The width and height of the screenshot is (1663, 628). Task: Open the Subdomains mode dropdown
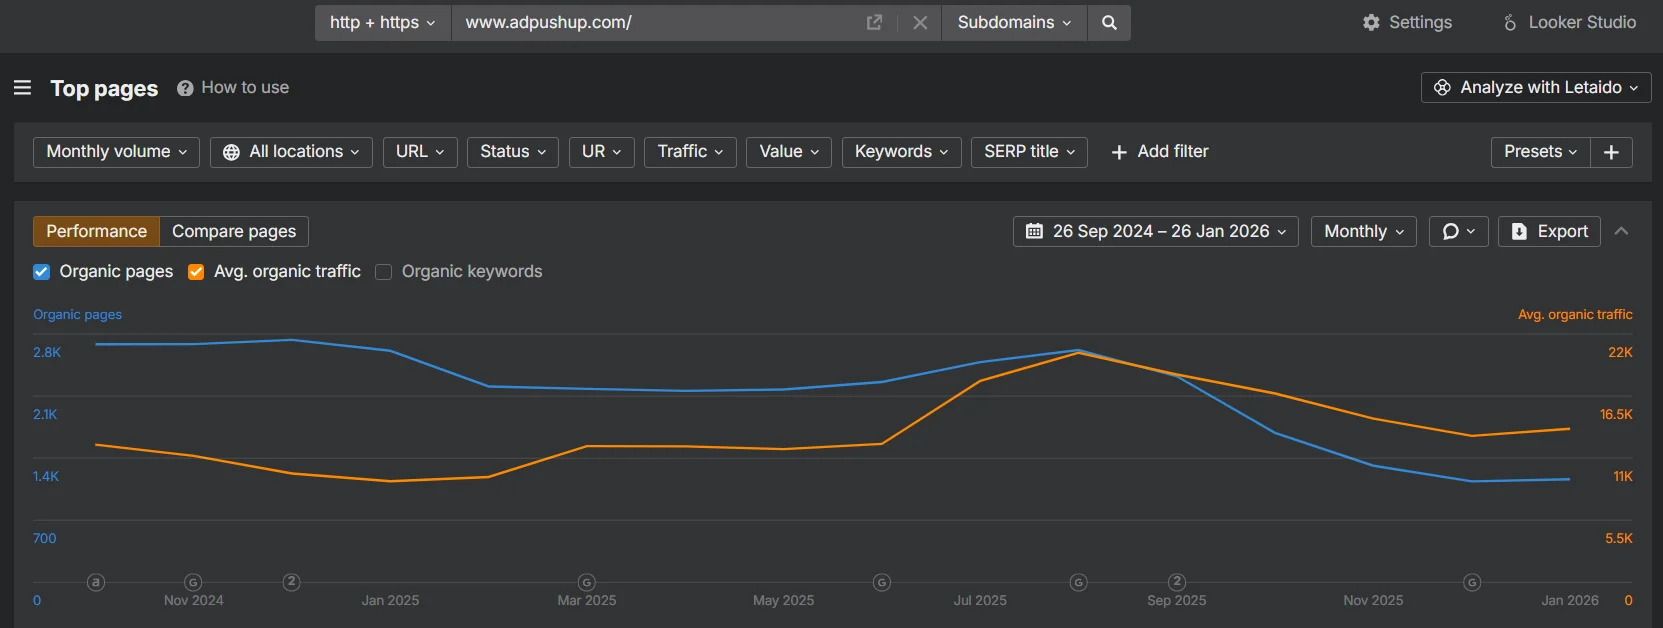1014,22
